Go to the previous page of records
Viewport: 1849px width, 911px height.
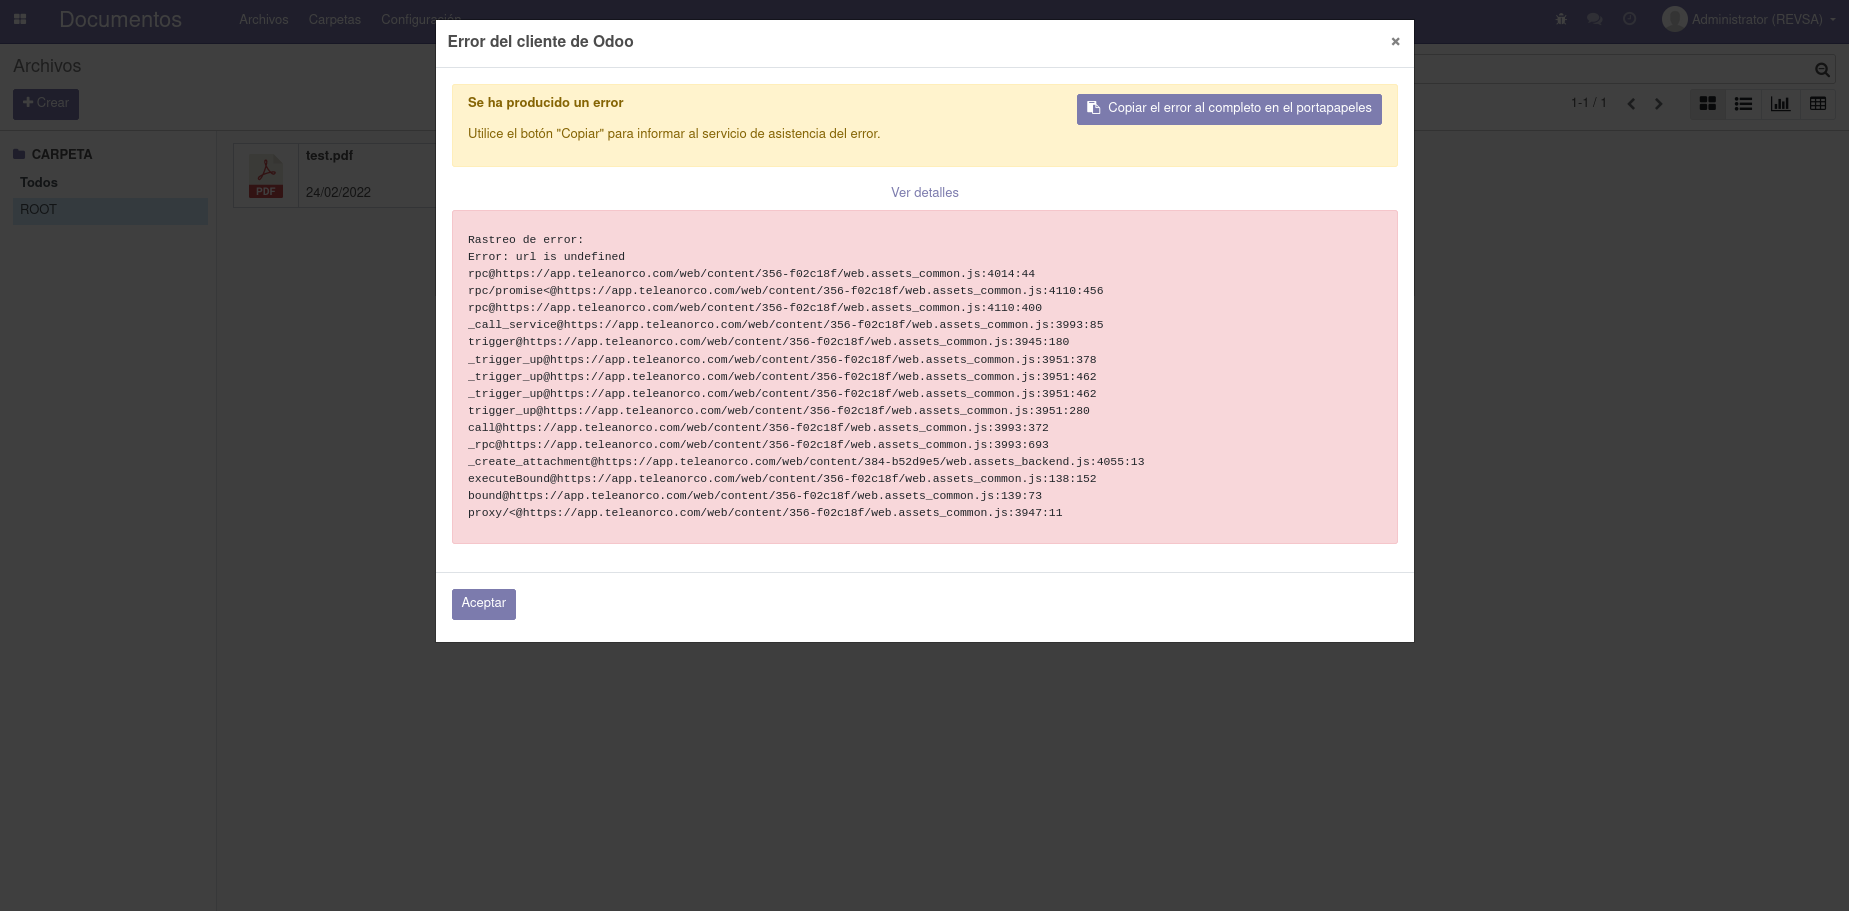(x=1631, y=103)
